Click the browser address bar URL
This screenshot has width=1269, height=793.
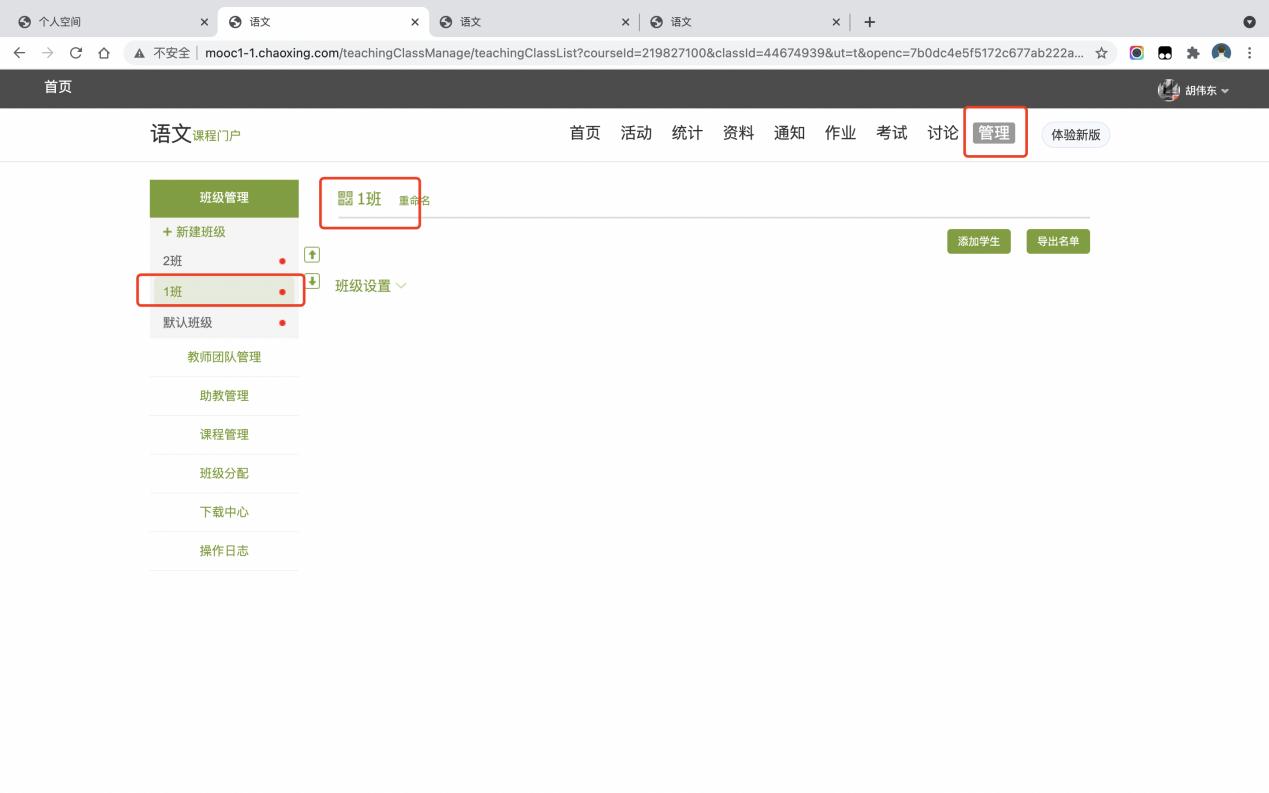pos(644,53)
